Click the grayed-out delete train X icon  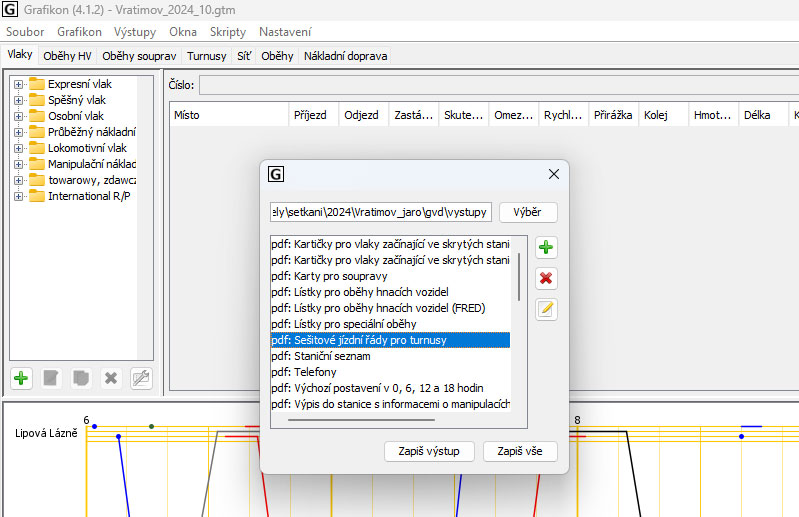[111, 378]
